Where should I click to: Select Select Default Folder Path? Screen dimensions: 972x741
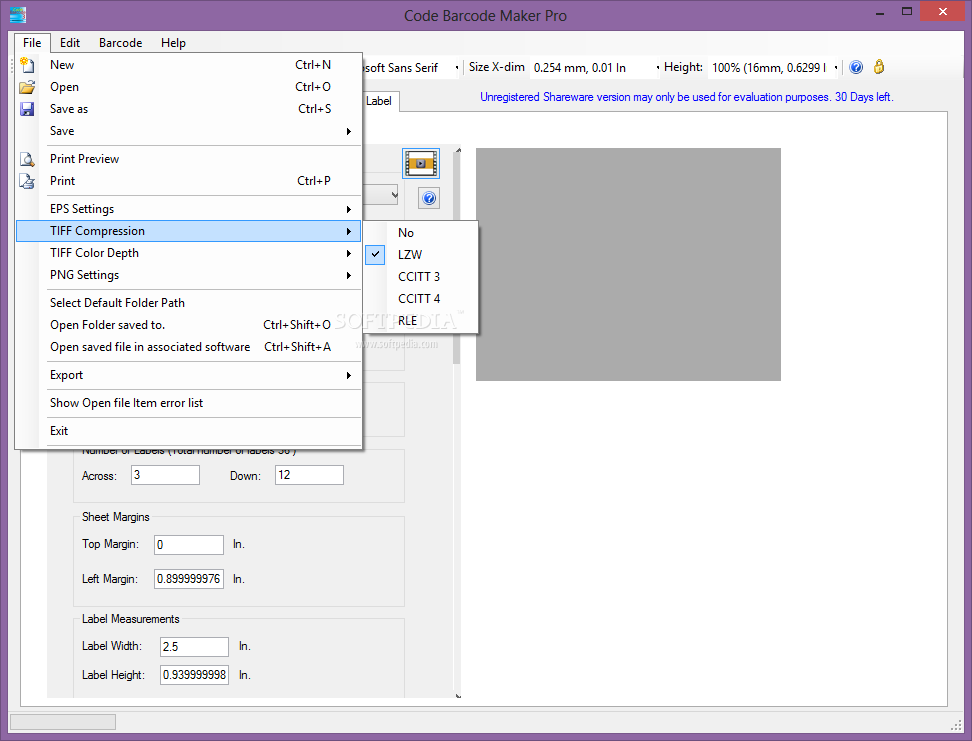pyautogui.click(x=188, y=303)
